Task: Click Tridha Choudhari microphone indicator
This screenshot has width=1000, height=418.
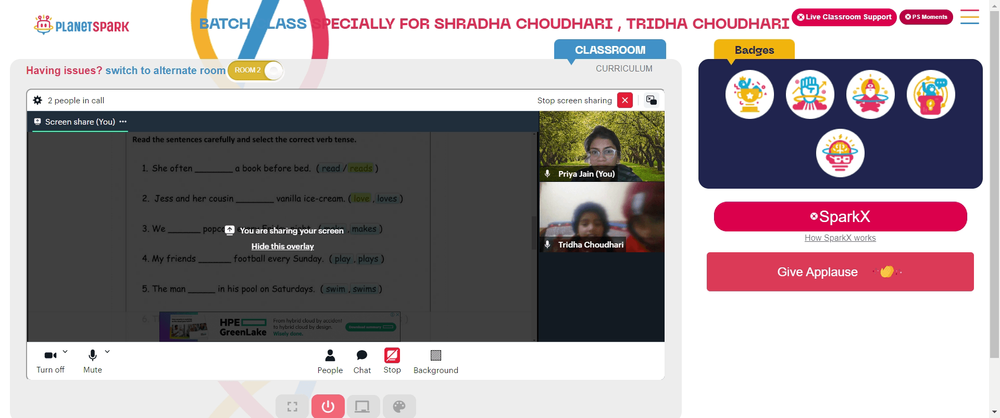Action: coord(547,244)
